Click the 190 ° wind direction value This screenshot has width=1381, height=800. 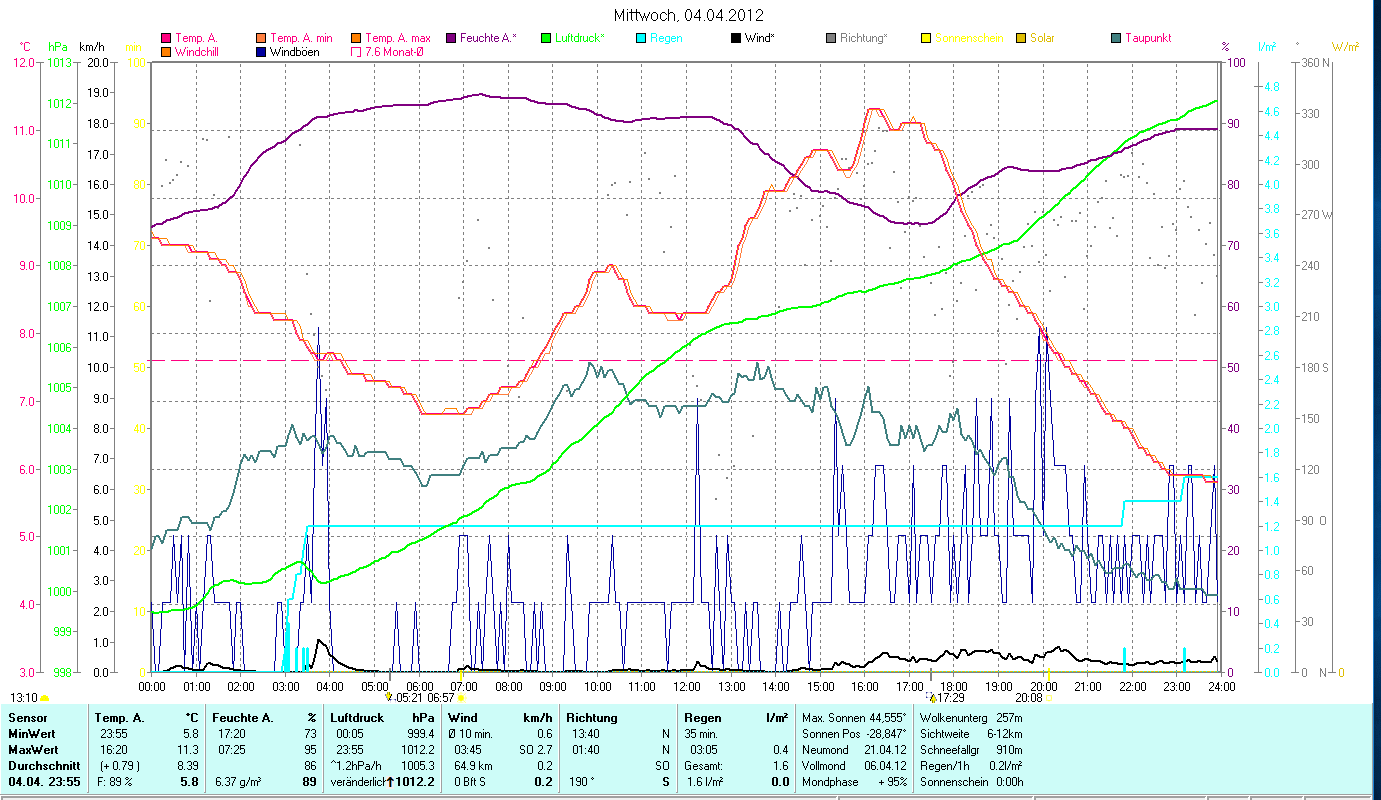pos(581,782)
